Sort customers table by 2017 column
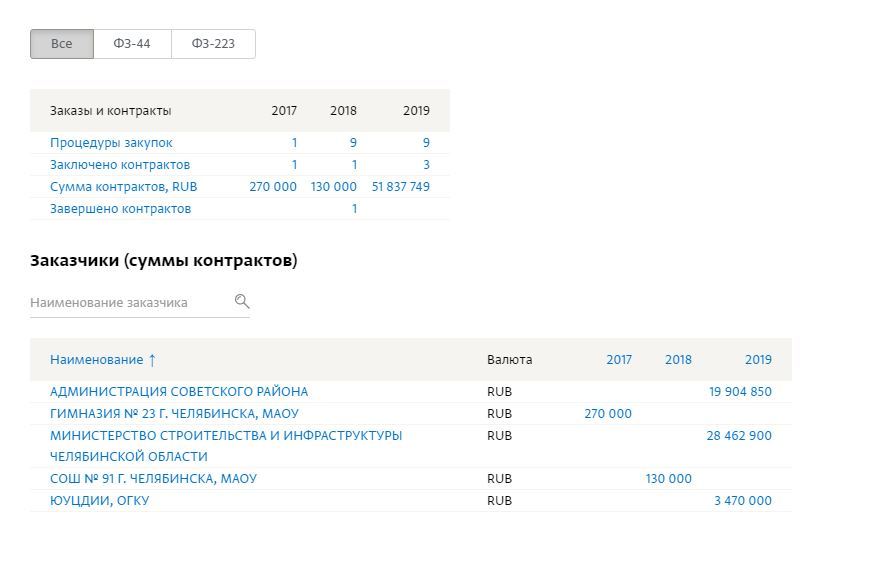Image resolution: width=879 pixels, height=561 pixels. 618,359
